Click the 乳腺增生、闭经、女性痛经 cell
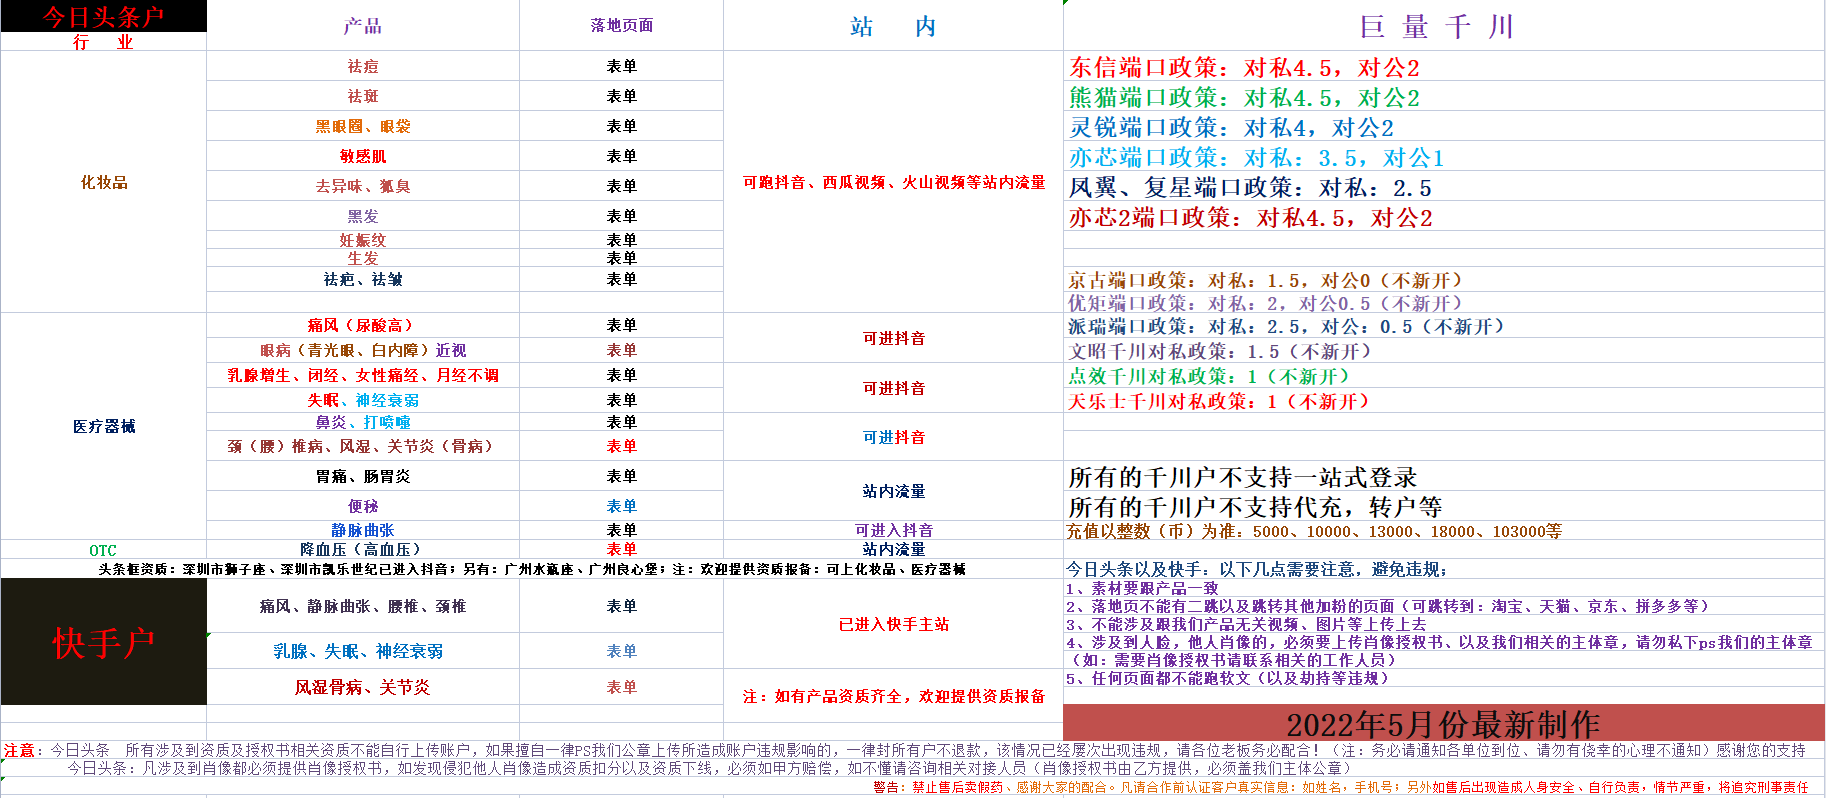The image size is (1826, 798). coord(363,375)
